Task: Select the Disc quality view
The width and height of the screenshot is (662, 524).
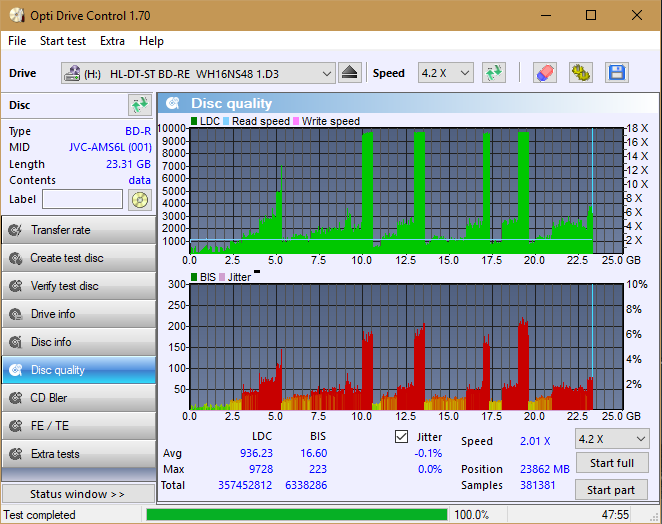Action: pos(79,370)
